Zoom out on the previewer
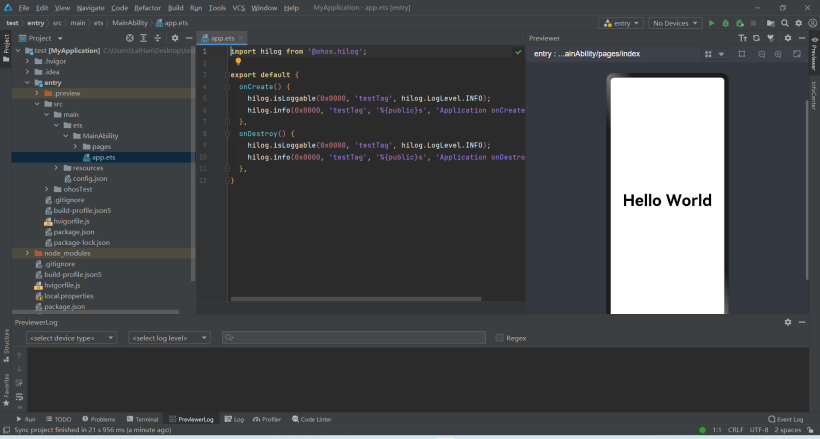This screenshot has width=820, height=439. pos(762,54)
